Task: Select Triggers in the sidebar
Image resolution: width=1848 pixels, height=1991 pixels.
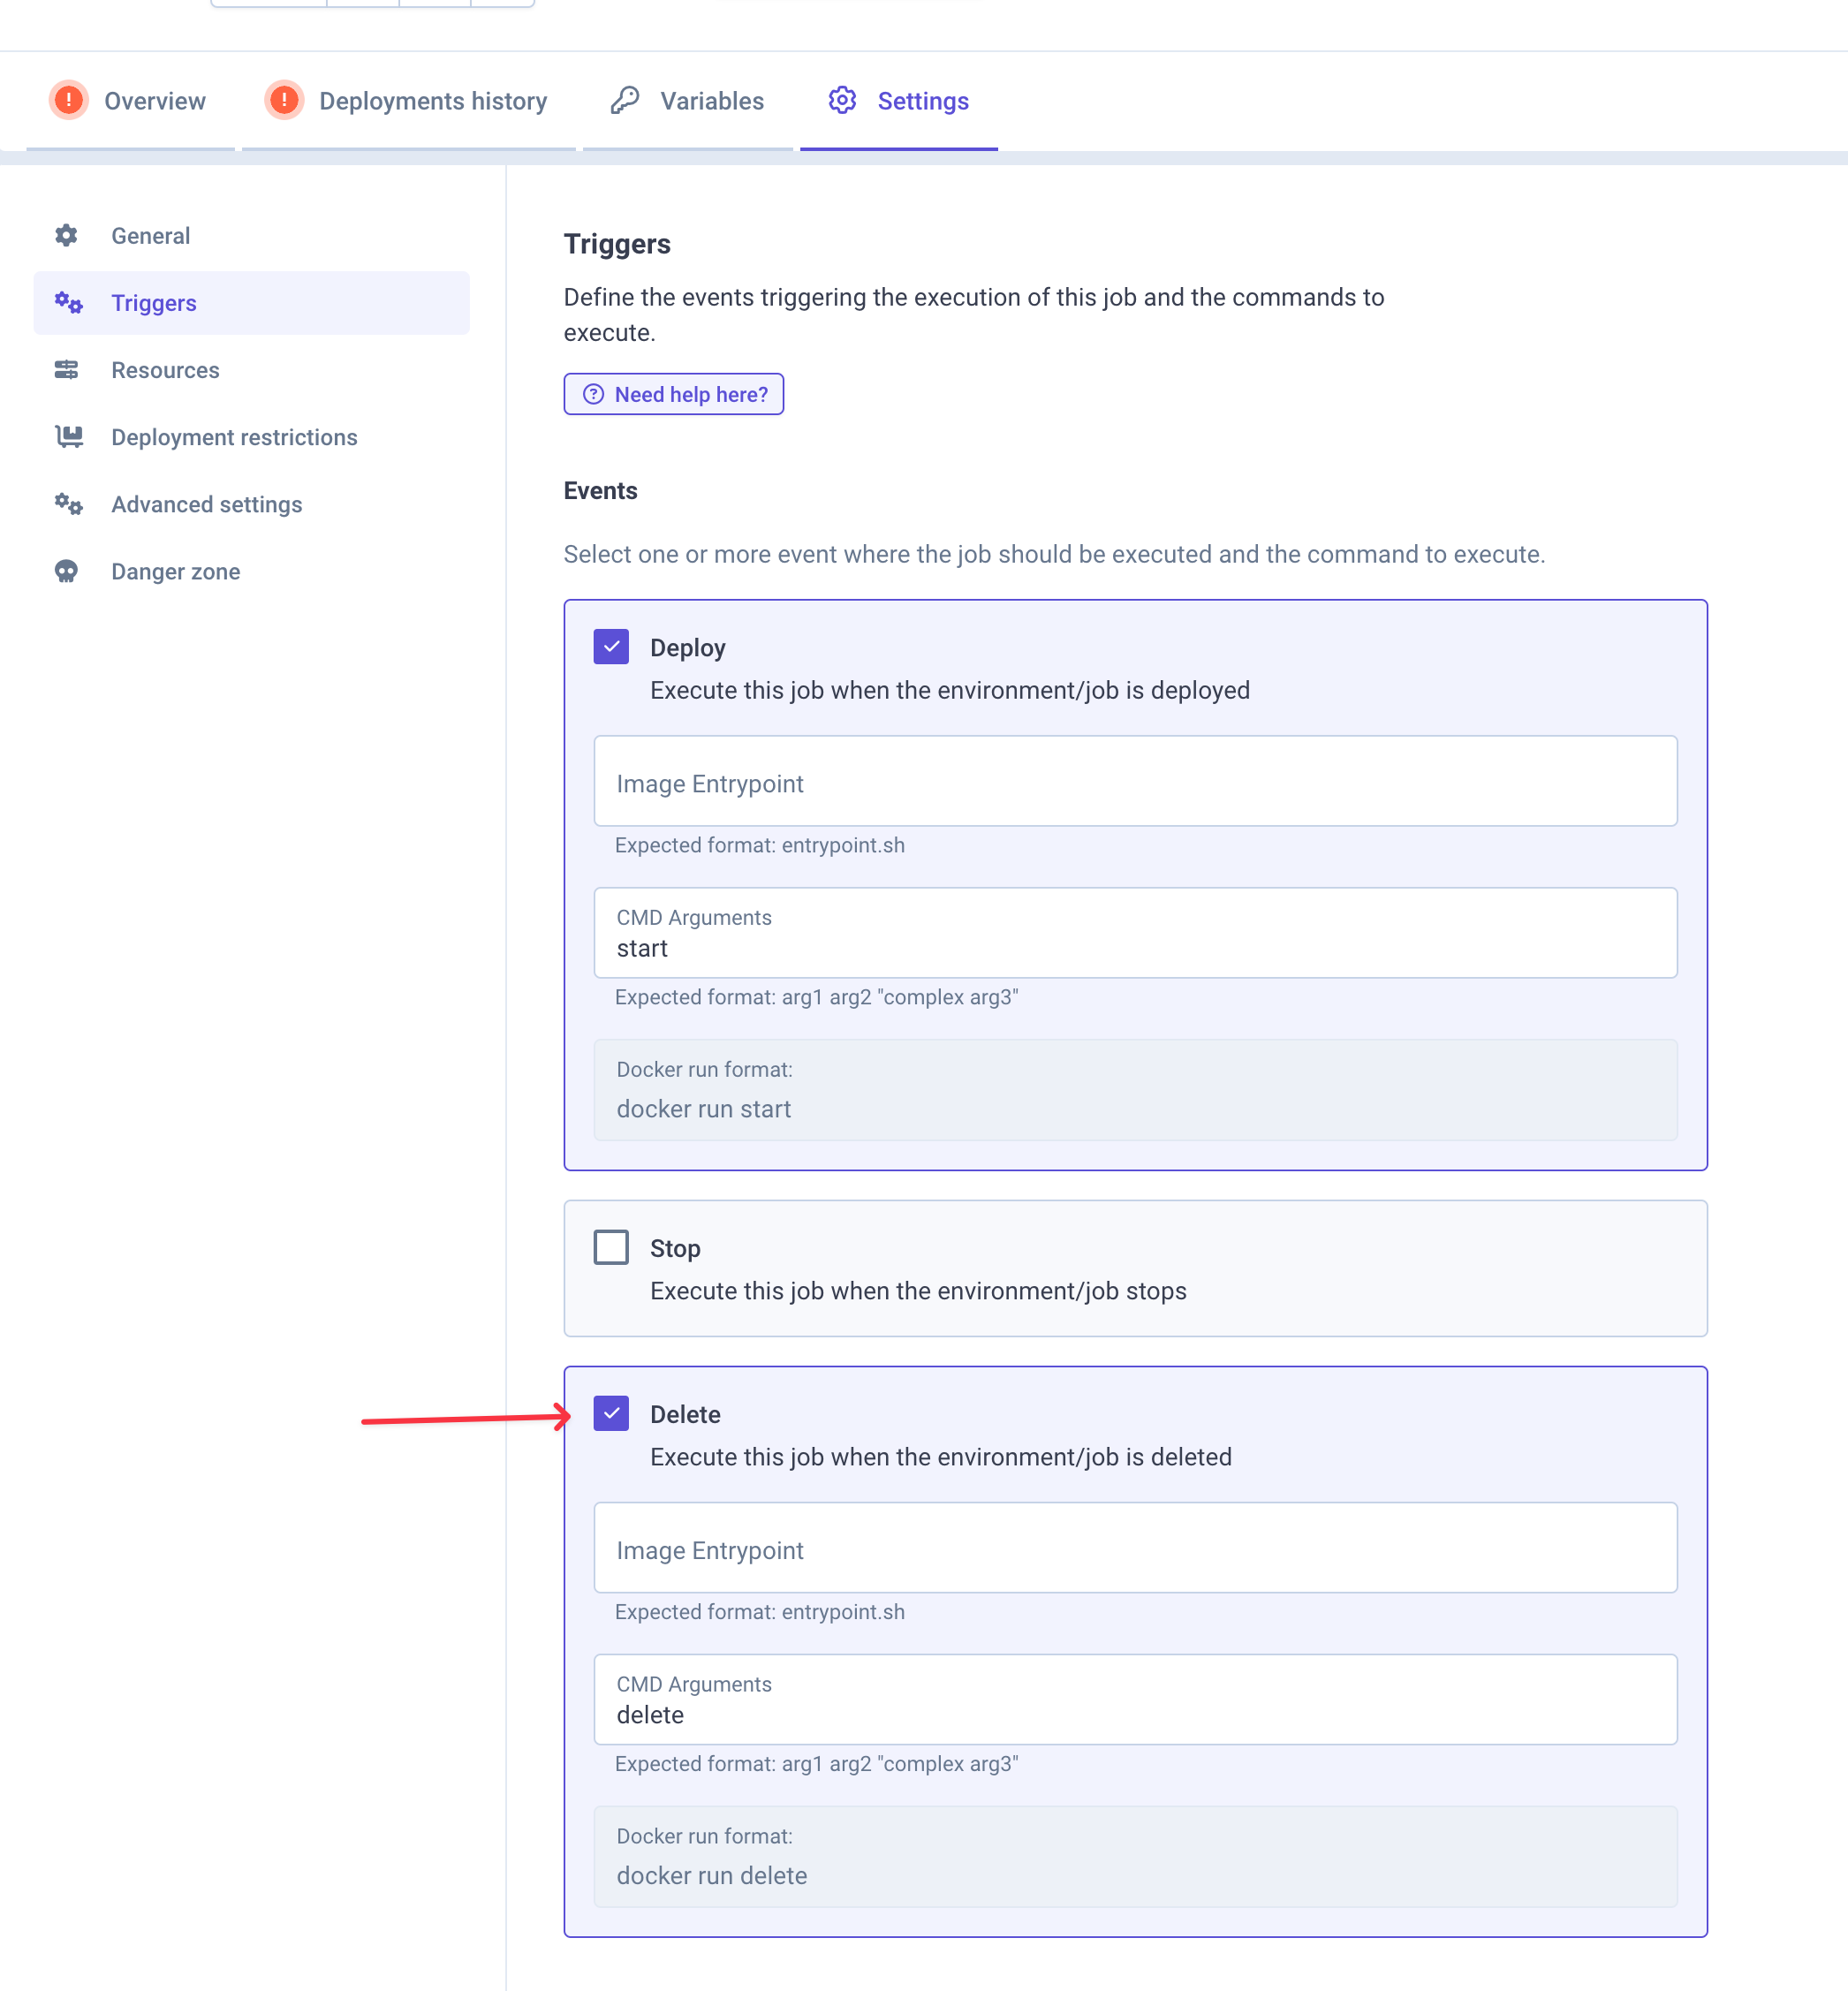Action: 251,303
